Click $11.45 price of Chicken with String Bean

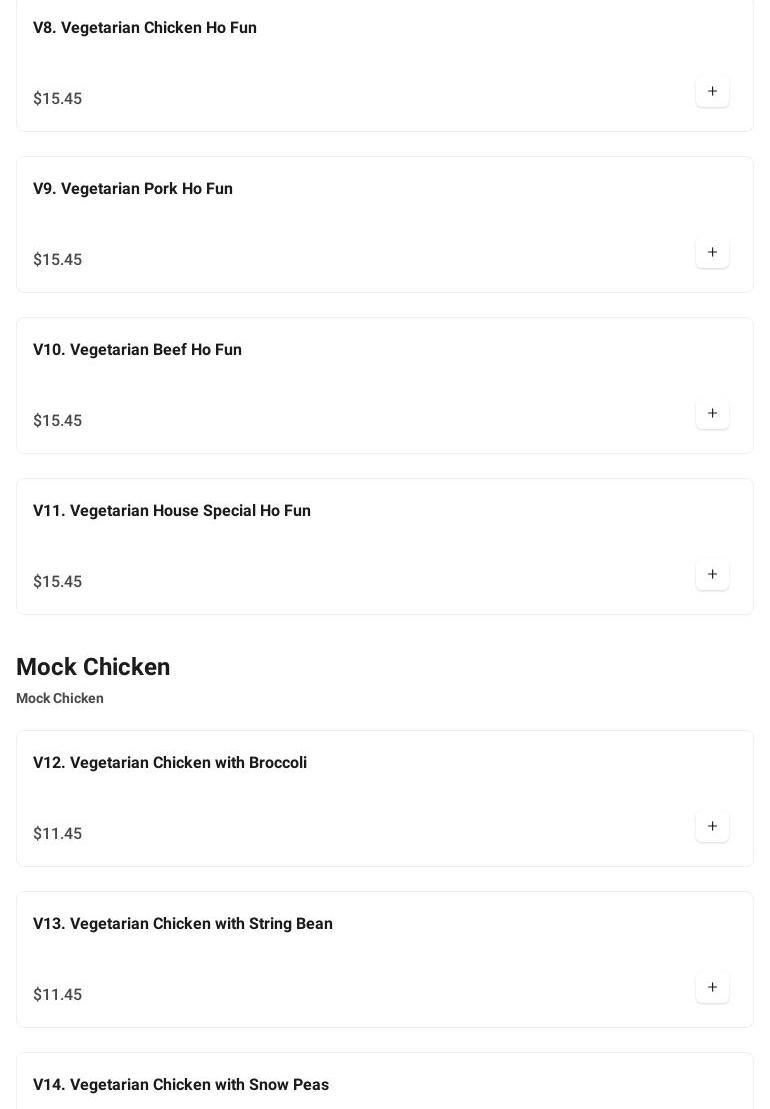tap(58, 995)
